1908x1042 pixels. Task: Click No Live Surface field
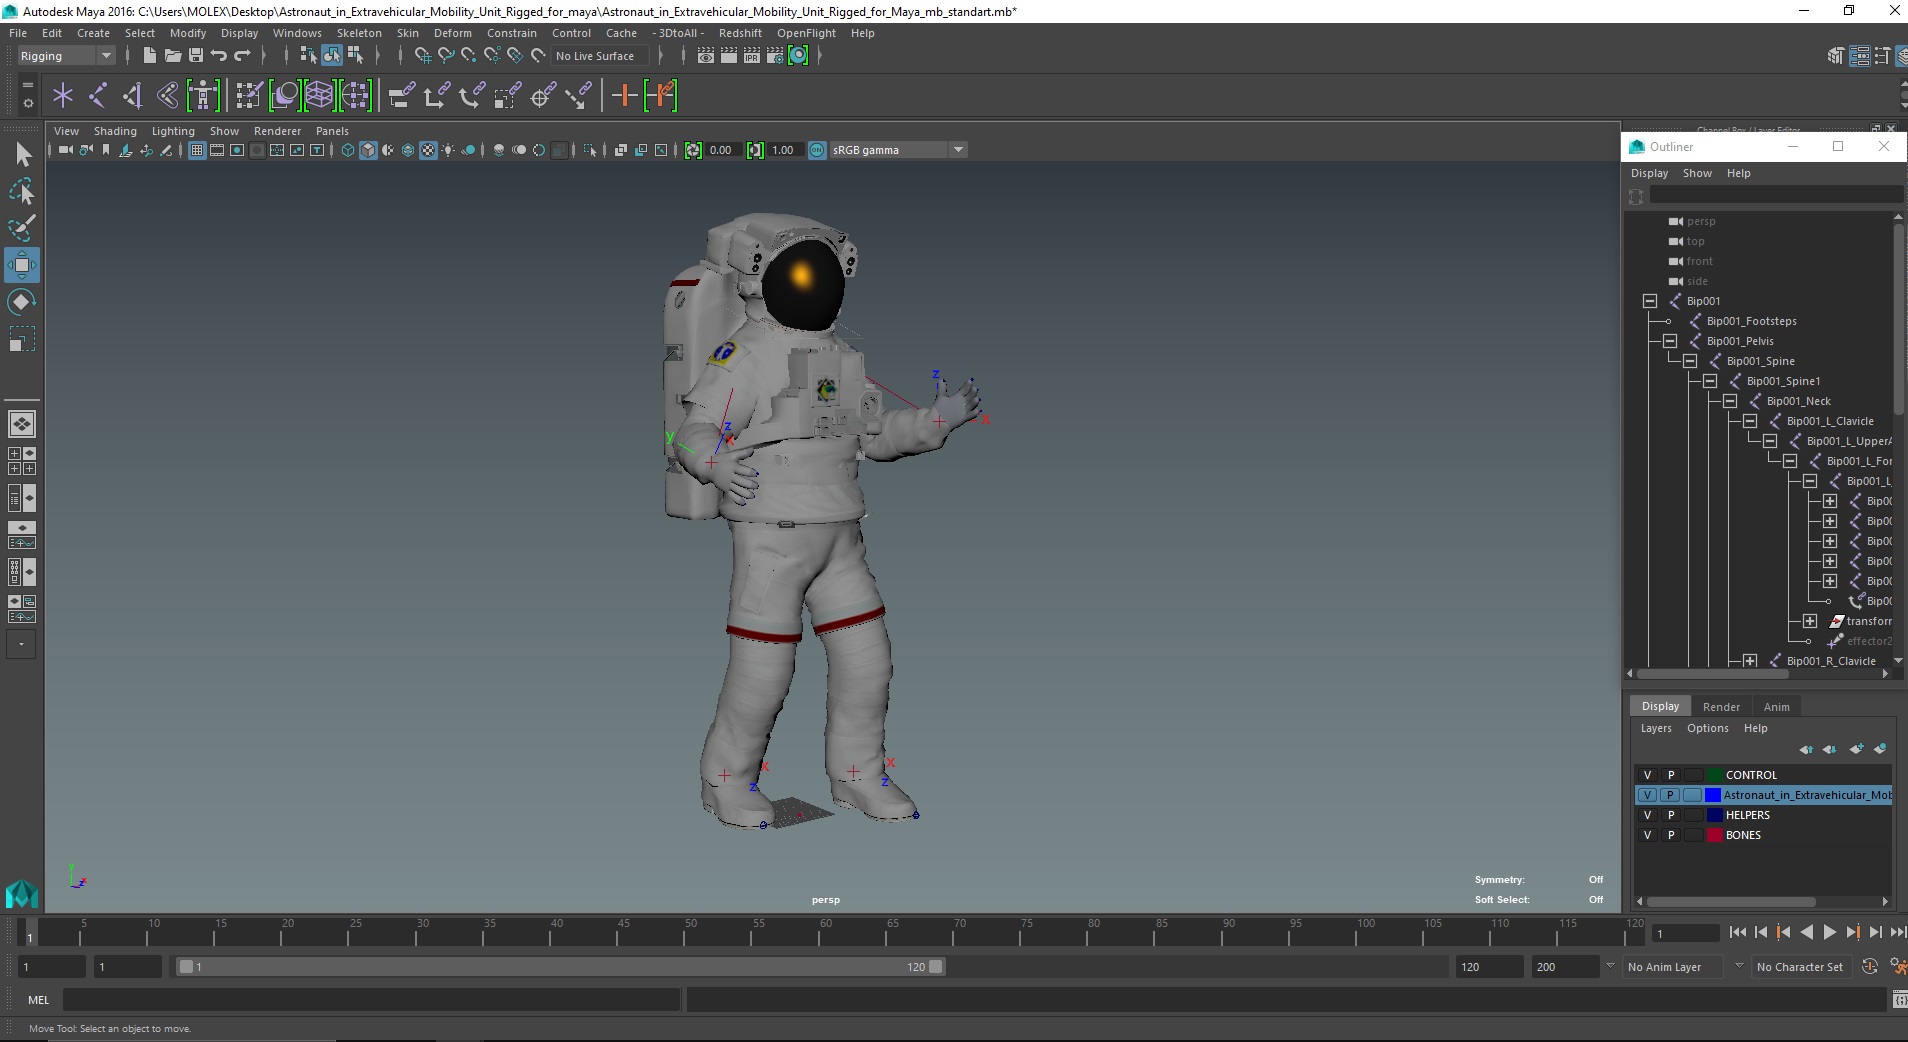click(x=598, y=56)
